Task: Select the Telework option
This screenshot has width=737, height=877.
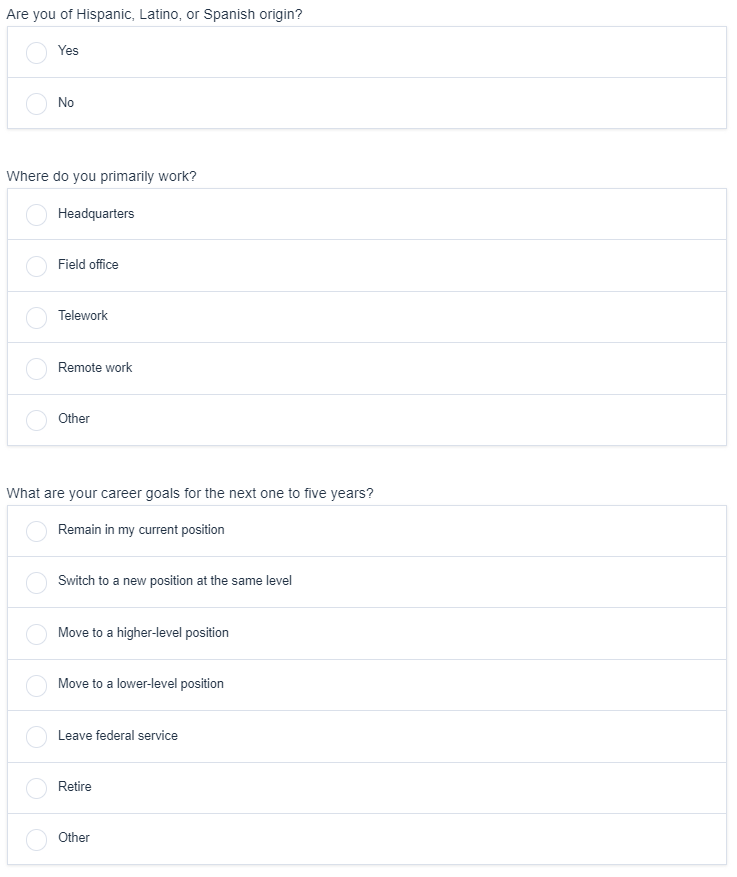Action: click(x=37, y=317)
